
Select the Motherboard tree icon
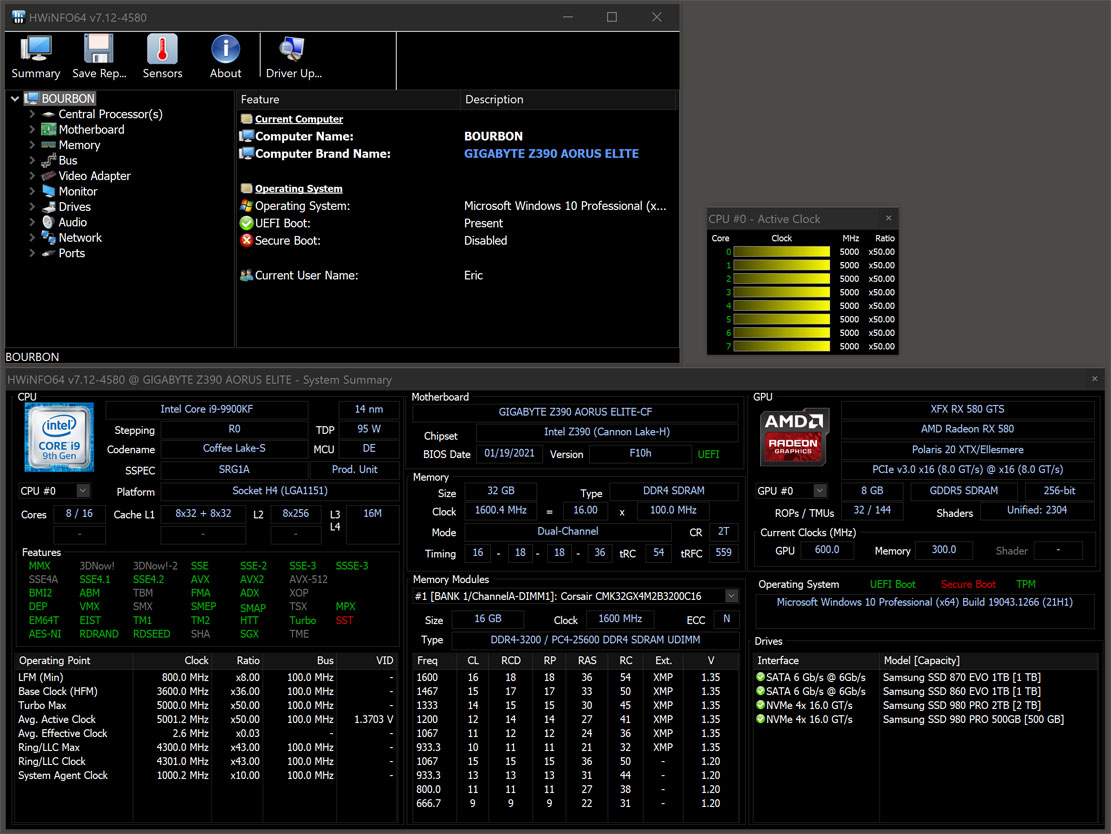tap(48, 130)
